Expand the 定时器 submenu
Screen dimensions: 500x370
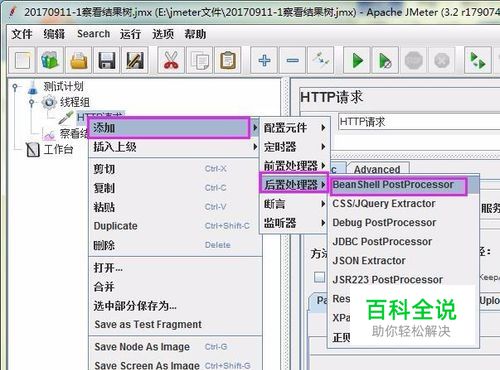pos(295,147)
